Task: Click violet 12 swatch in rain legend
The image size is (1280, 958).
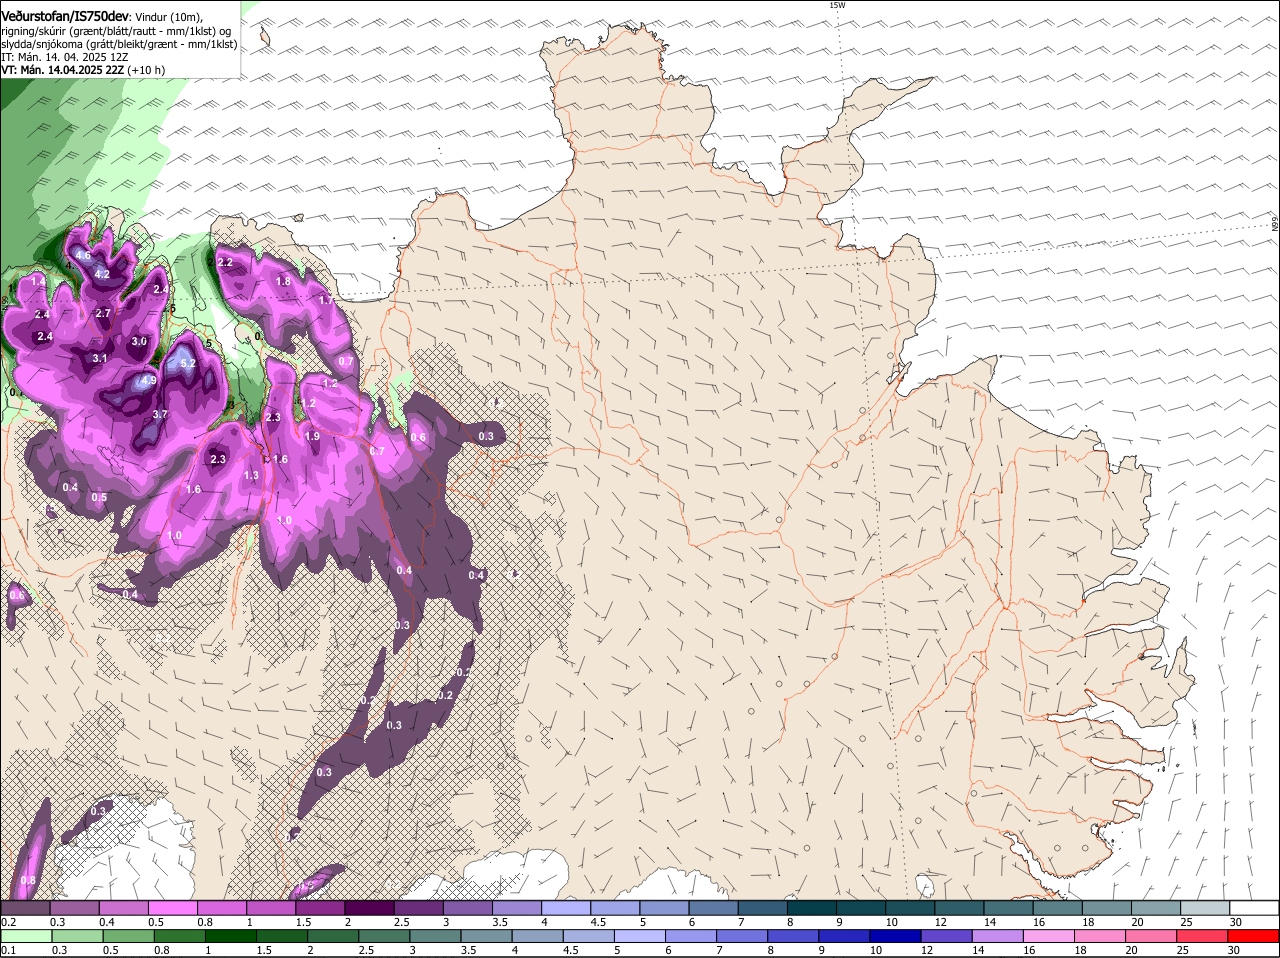Action: [945, 936]
